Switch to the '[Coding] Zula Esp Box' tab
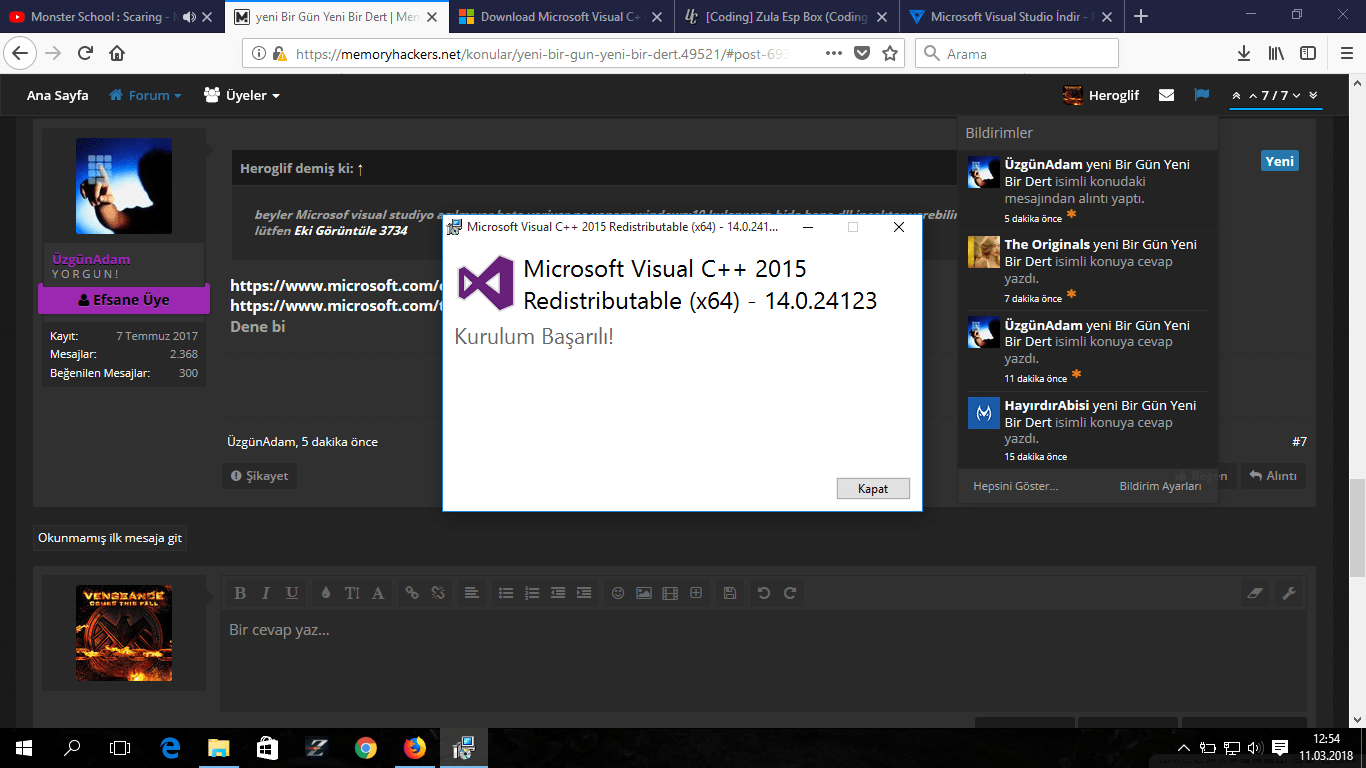Screen dimensions: 1366x768 (x=786, y=17)
